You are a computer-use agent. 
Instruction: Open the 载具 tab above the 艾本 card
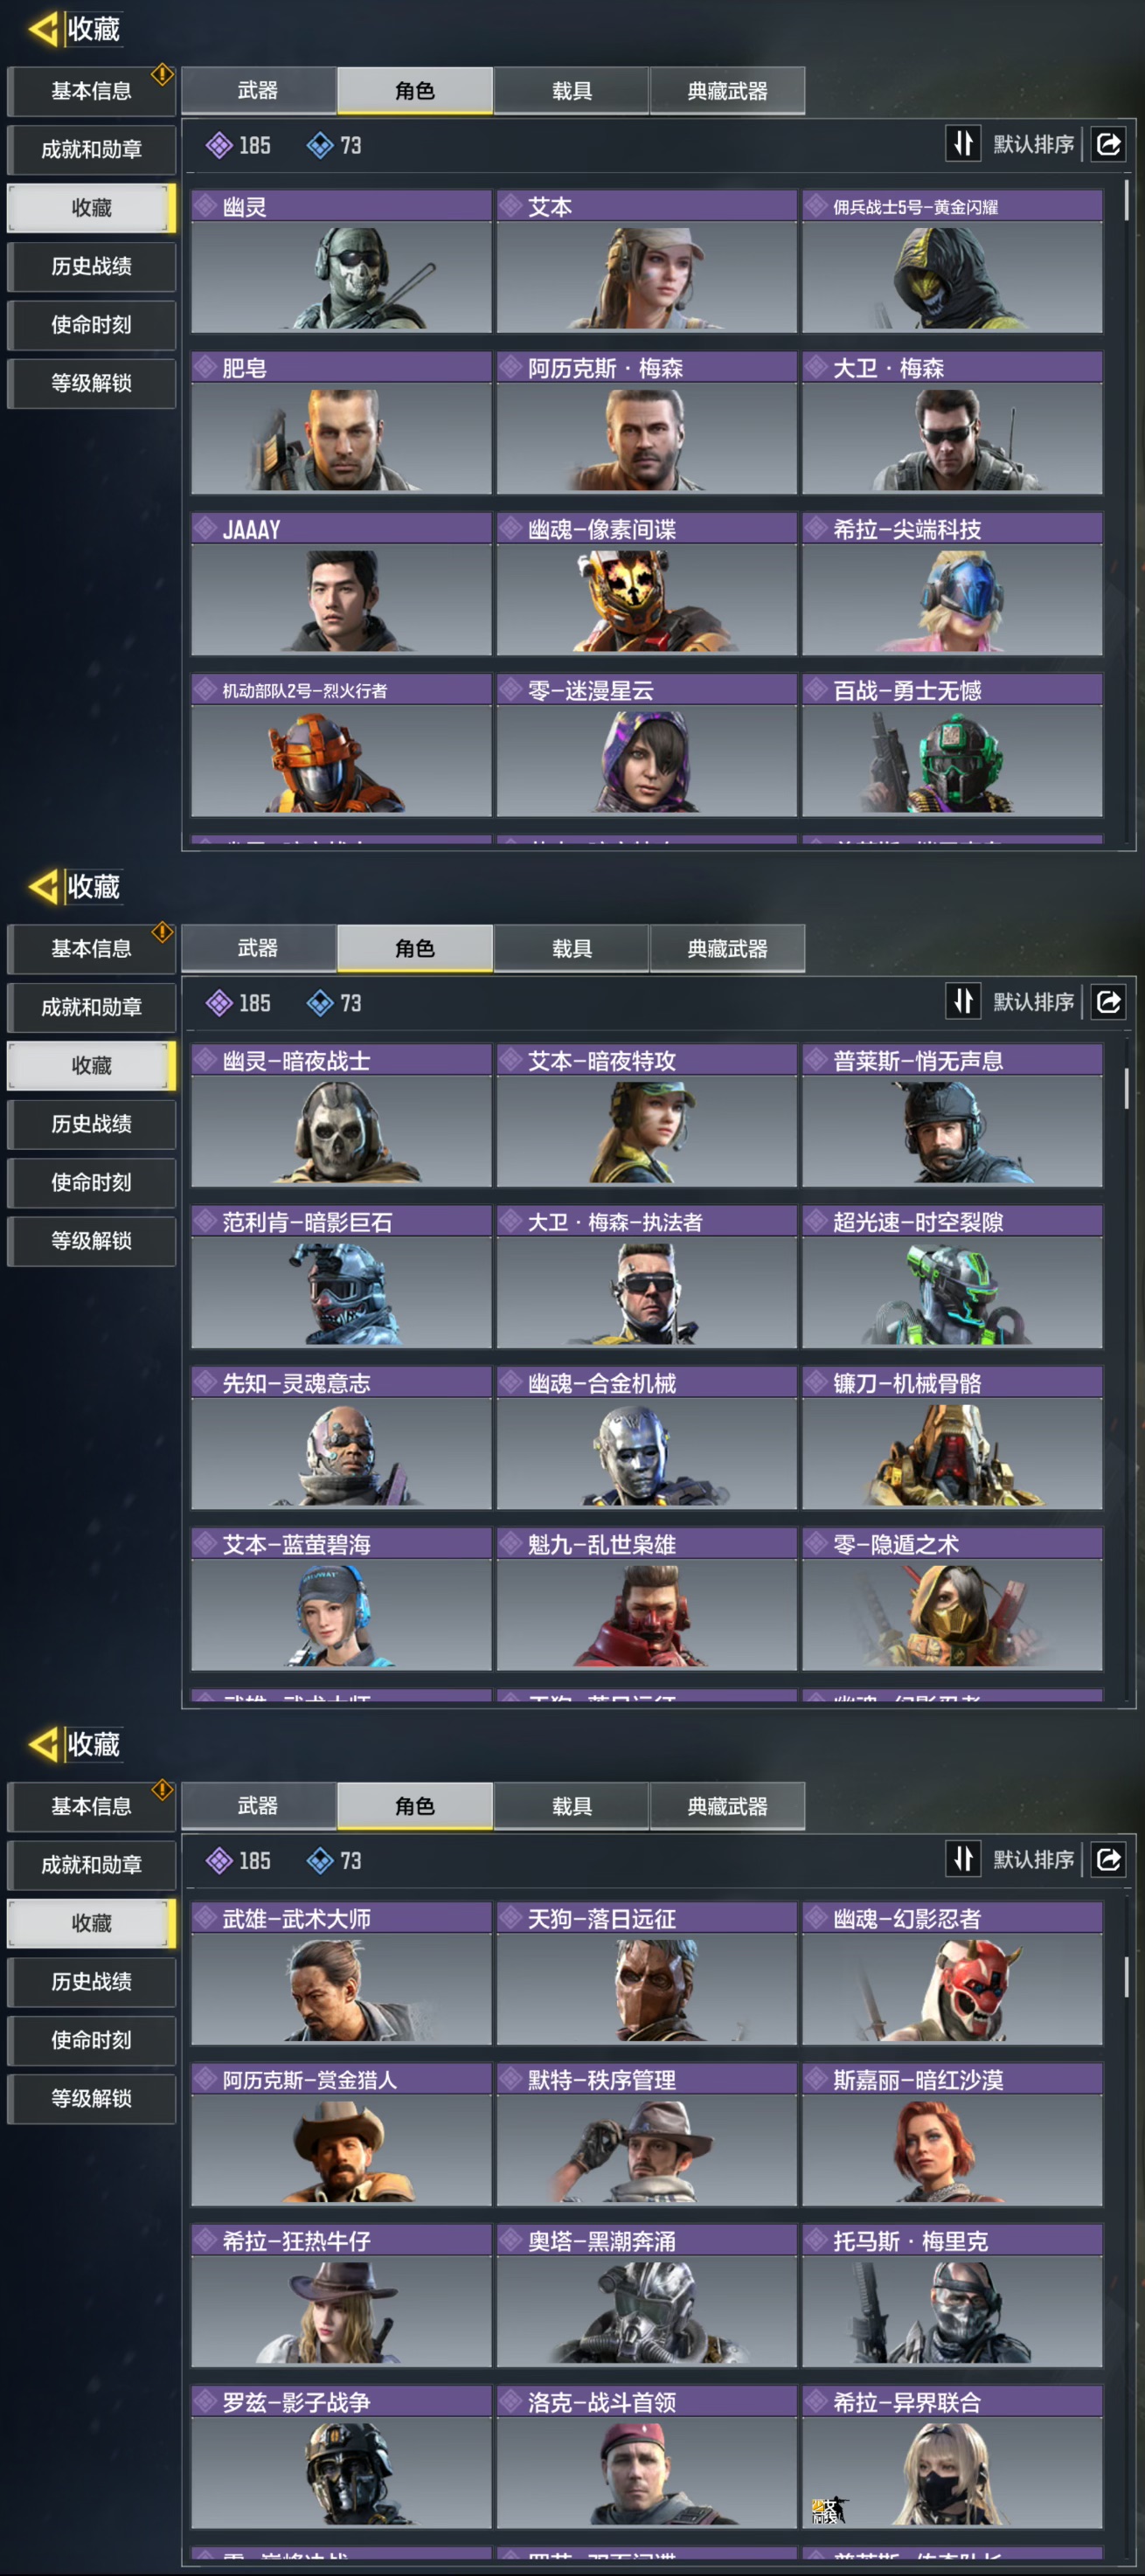pos(571,90)
